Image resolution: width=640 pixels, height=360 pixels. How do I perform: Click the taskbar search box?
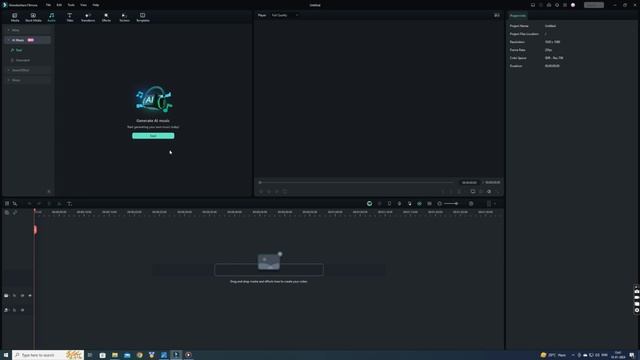pyautogui.click(x=48, y=355)
